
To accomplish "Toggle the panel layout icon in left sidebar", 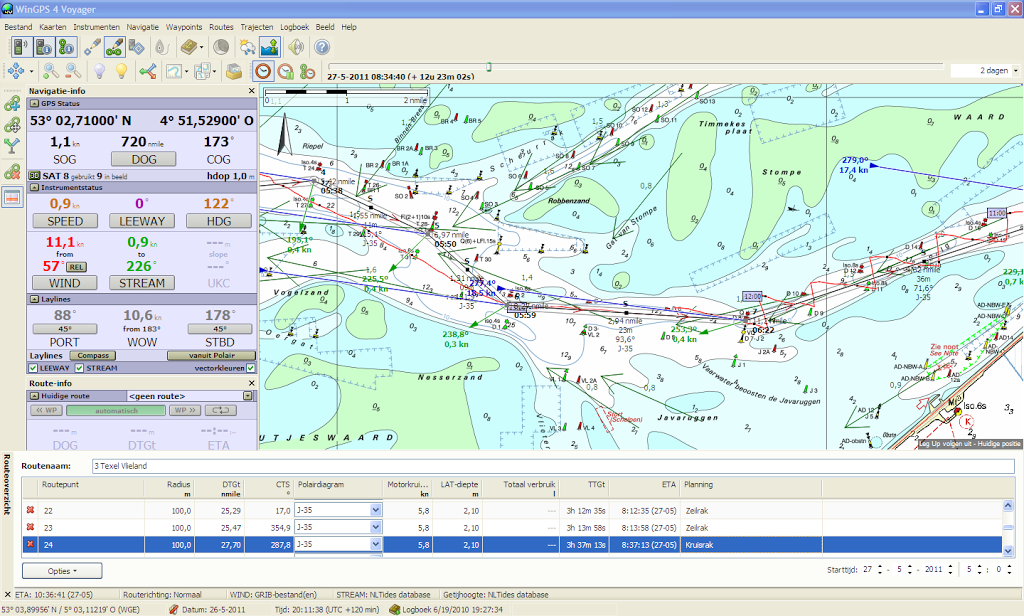I will [12, 197].
